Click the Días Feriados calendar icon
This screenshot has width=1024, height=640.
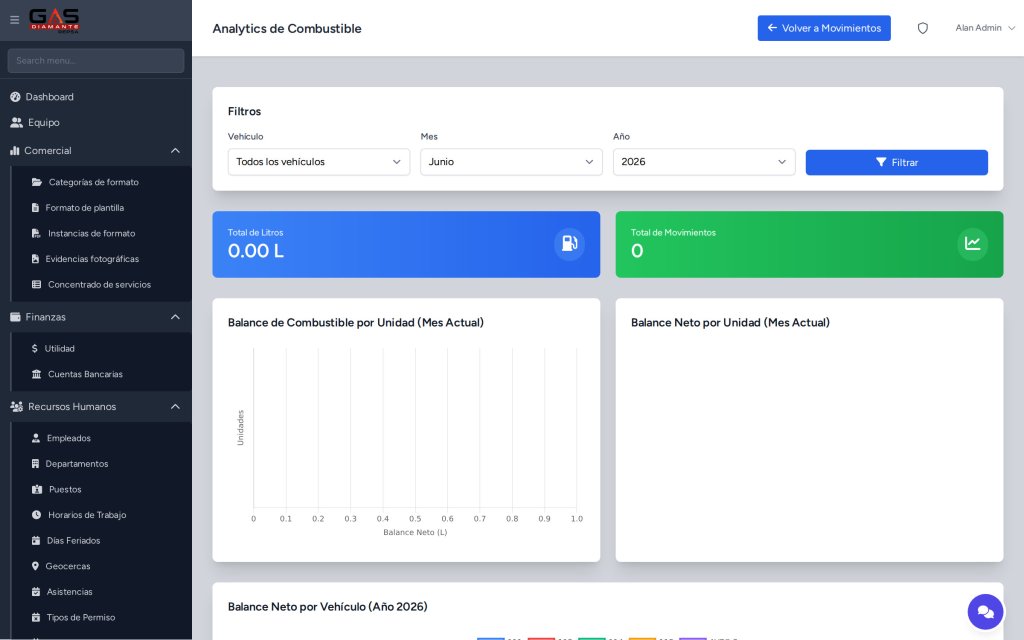tap(36, 541)
